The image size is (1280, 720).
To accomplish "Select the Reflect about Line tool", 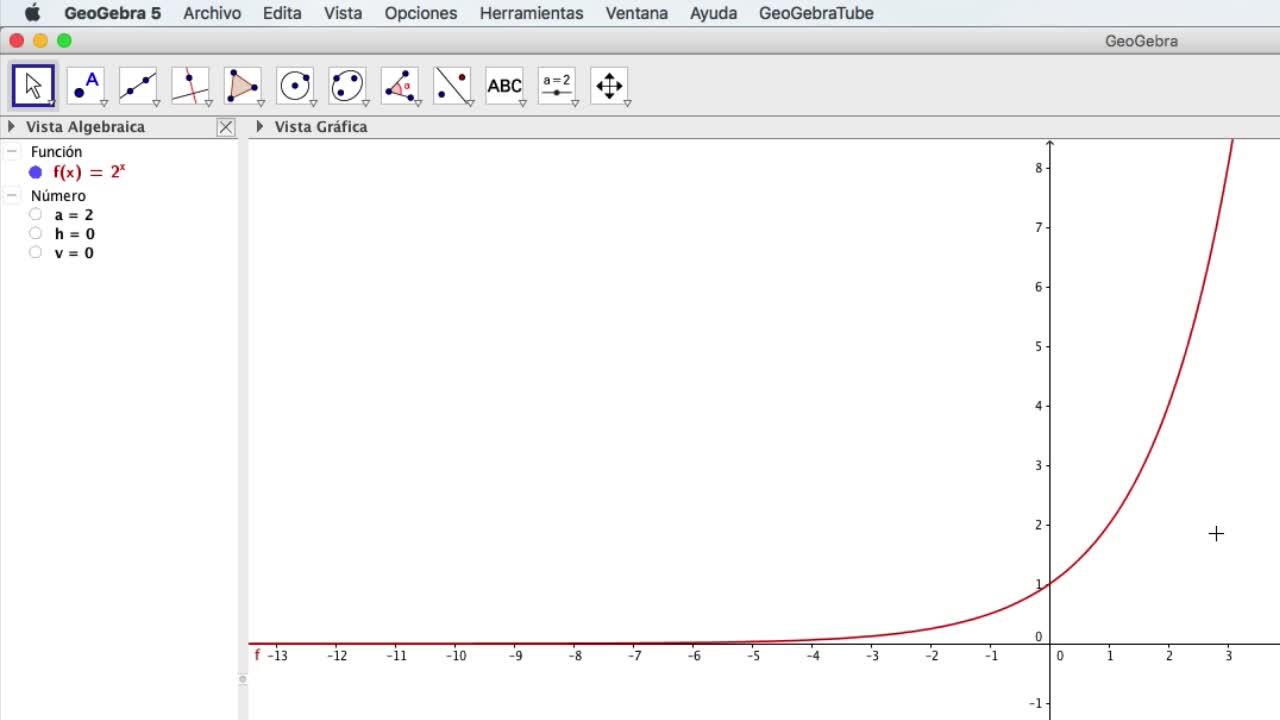I will (x=452, y=86).
